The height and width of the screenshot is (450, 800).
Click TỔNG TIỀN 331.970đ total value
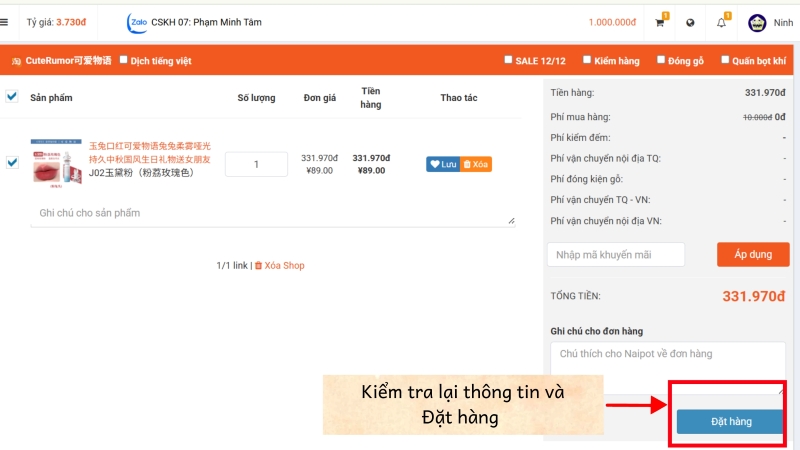point(754,296)
